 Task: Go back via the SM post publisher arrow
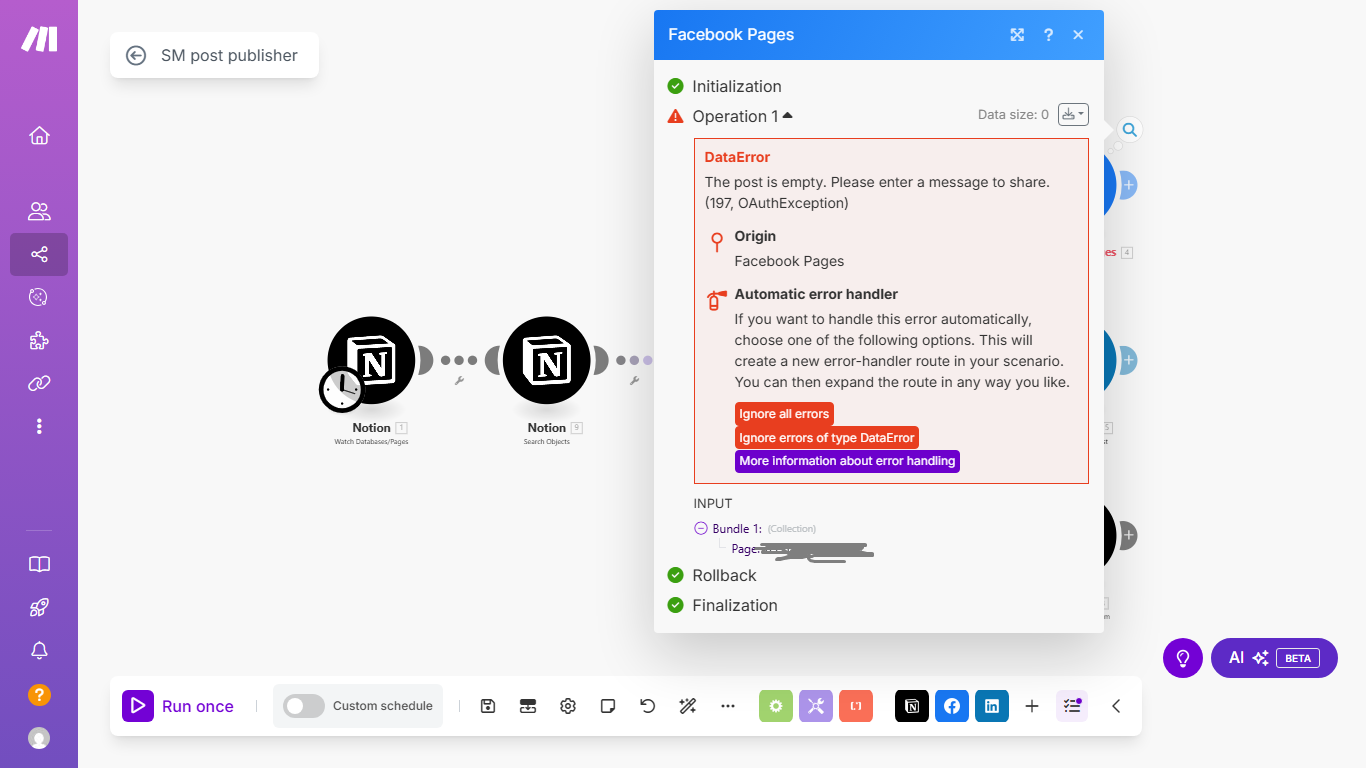(x=136, y=55)
